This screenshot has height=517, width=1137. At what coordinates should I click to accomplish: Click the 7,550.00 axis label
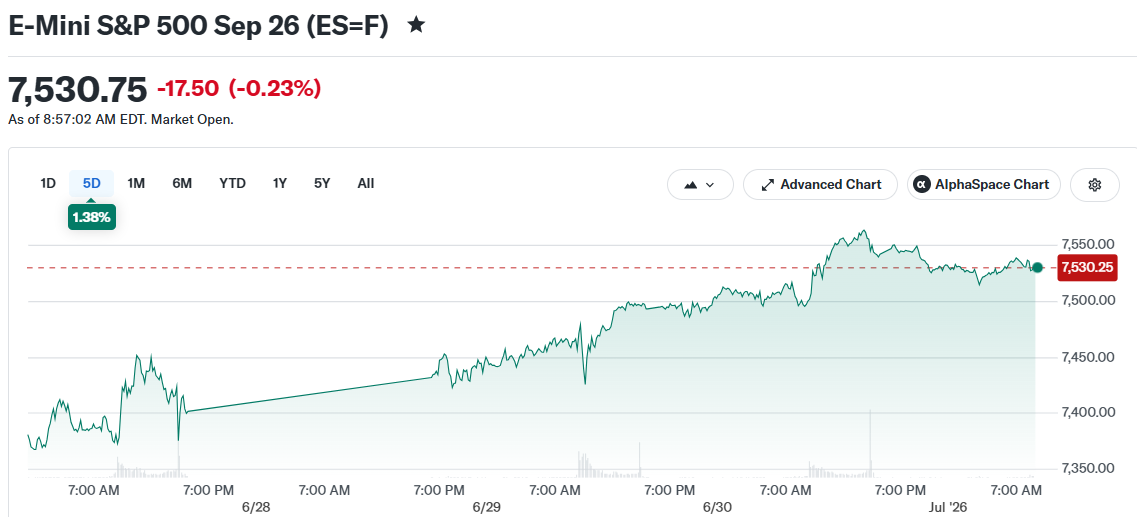1088,244
